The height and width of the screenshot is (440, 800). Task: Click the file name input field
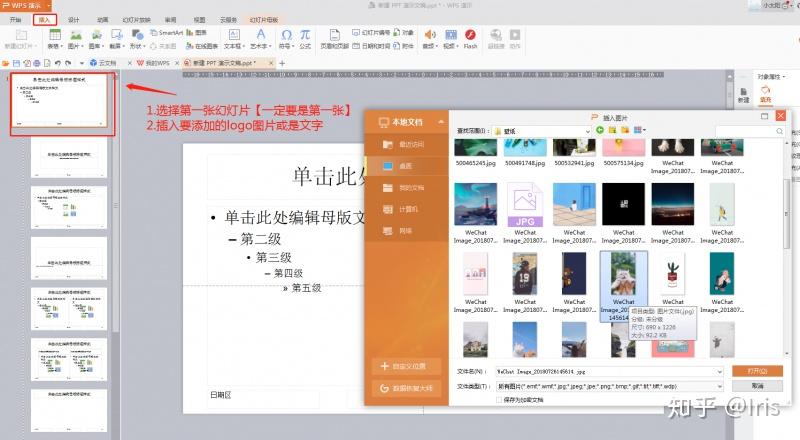pyautogui.click(x=607, y=372)
